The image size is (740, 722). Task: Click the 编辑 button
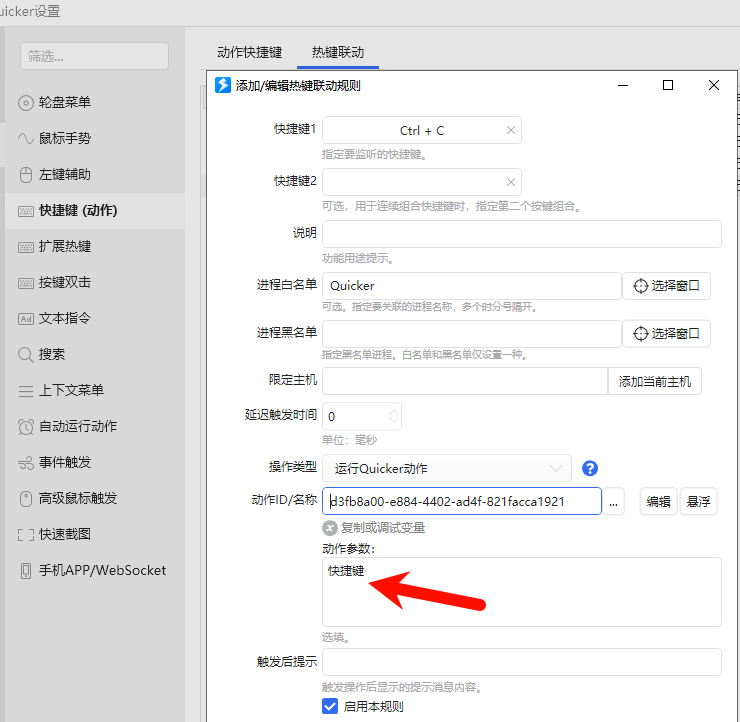[x=658, y=501]
